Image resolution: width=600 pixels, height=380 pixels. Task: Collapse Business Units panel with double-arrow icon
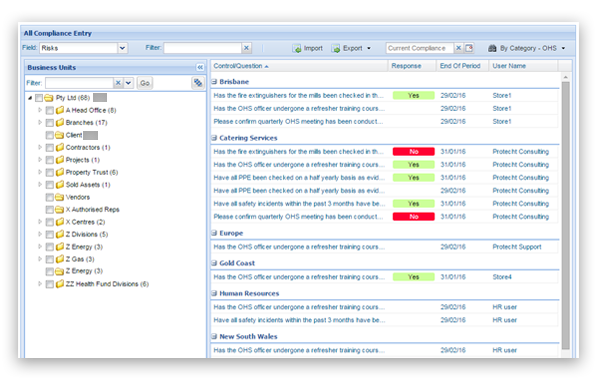point(200,67)
